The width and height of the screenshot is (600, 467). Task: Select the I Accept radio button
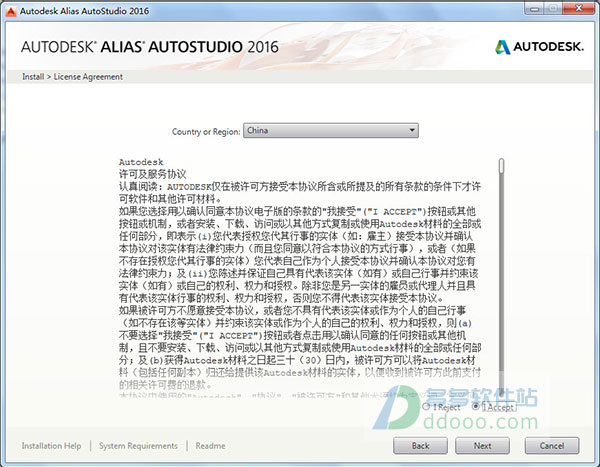coord(476,406)
